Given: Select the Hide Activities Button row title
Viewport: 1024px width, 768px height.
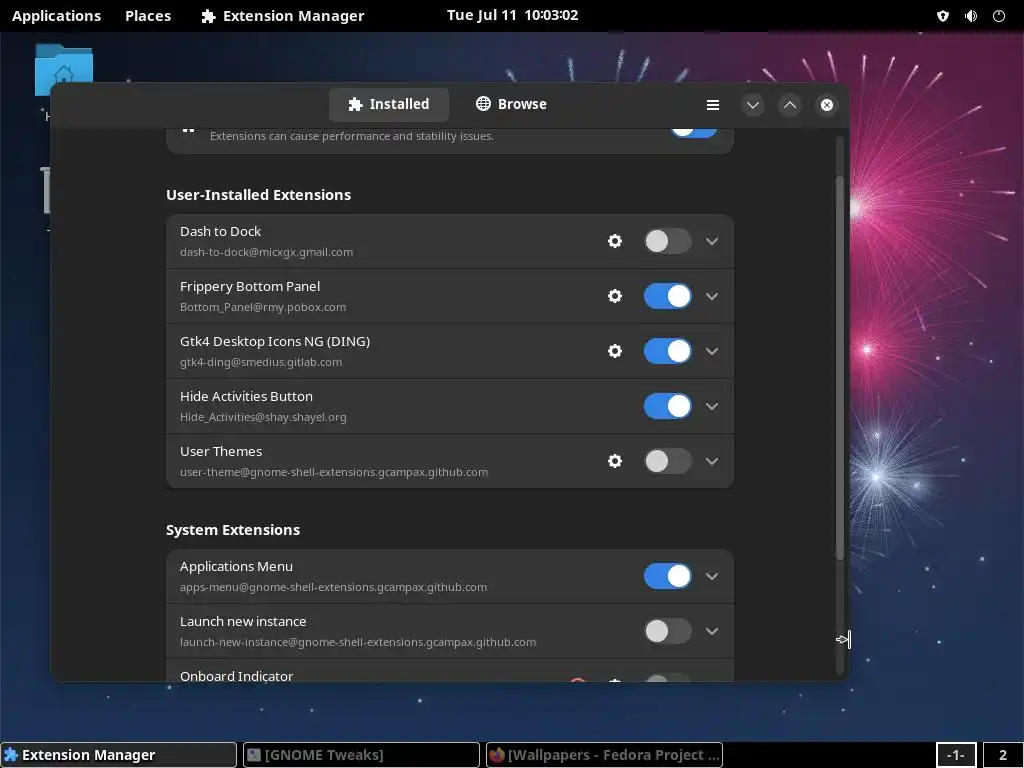Looking at the screenshot, I should 246,396.
